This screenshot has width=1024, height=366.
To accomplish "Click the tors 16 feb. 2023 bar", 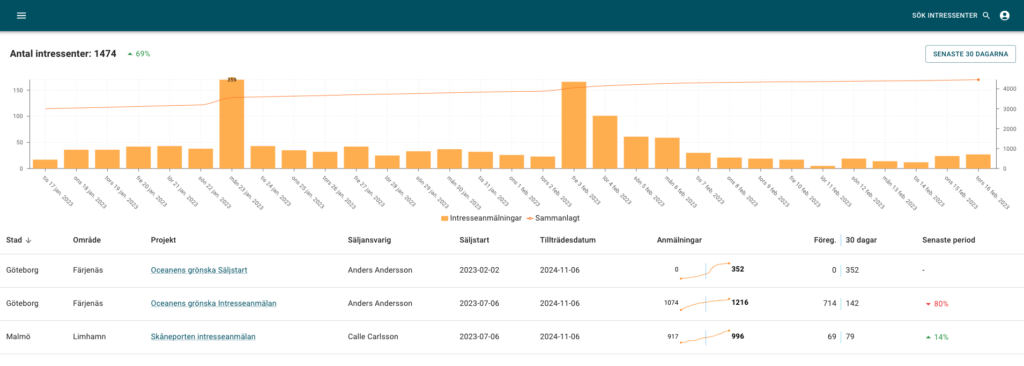I will (978, 161).
